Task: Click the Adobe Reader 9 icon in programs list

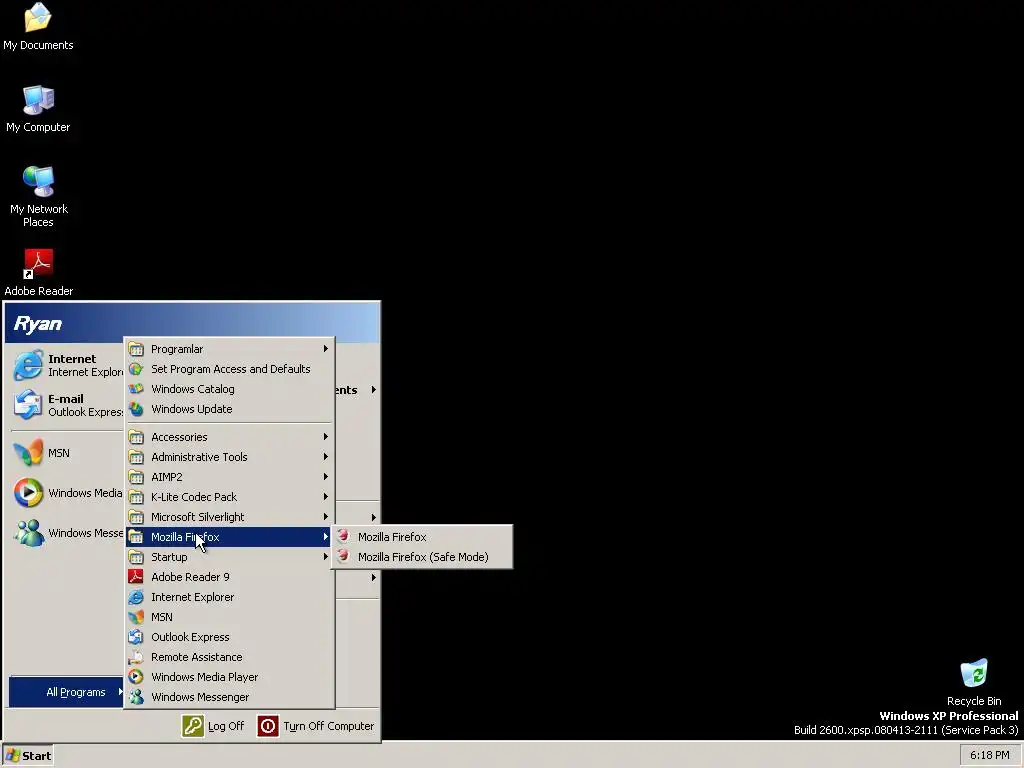Action: (136, 577)
